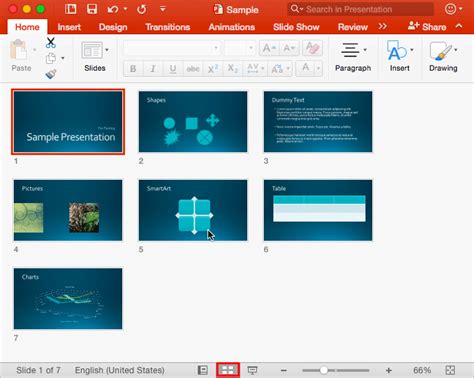Toggle Italic formatting button

153,69
